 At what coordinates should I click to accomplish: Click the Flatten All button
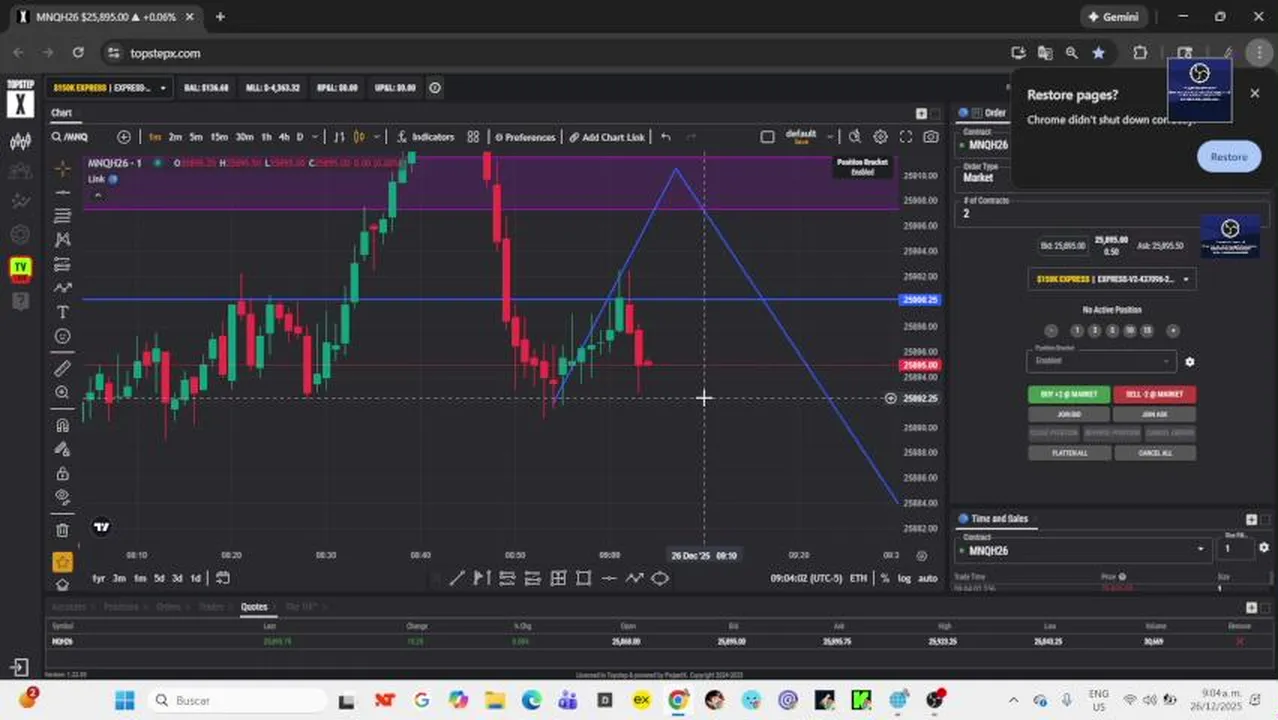pos(1069,453)
